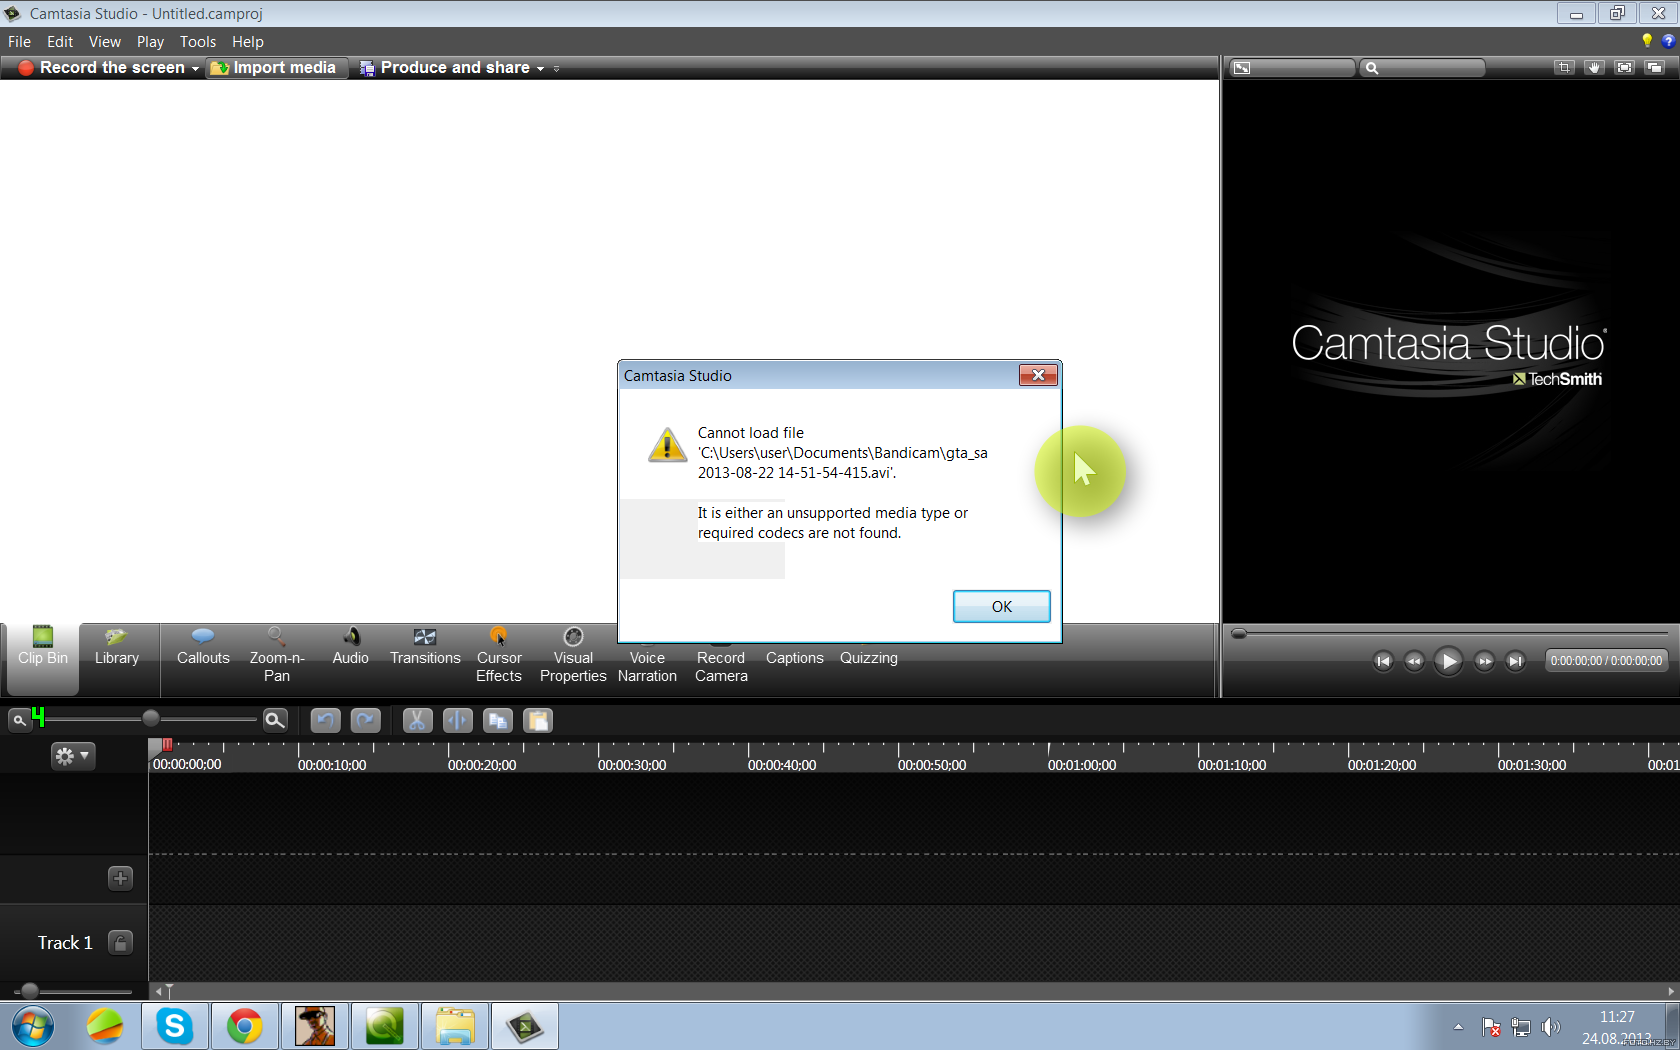Click the preview Play button
1680x1050 pixels.
(1448, 661)
